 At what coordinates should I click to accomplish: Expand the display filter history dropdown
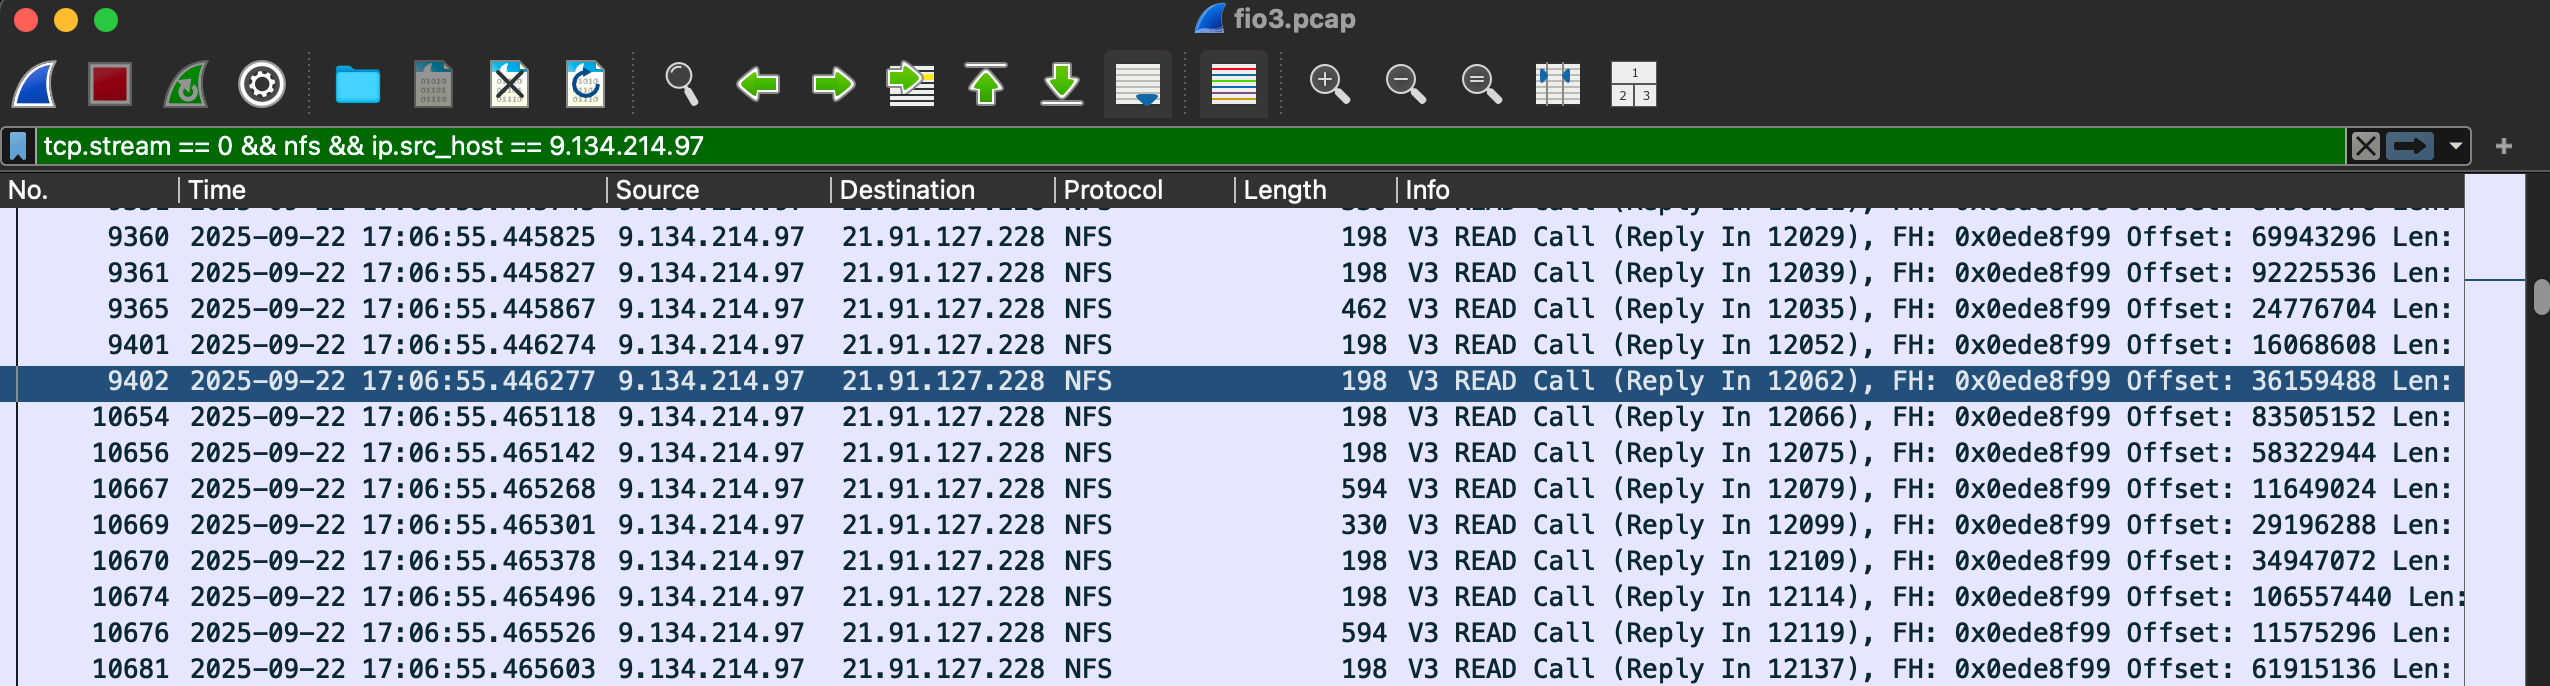click(2455, 146)
